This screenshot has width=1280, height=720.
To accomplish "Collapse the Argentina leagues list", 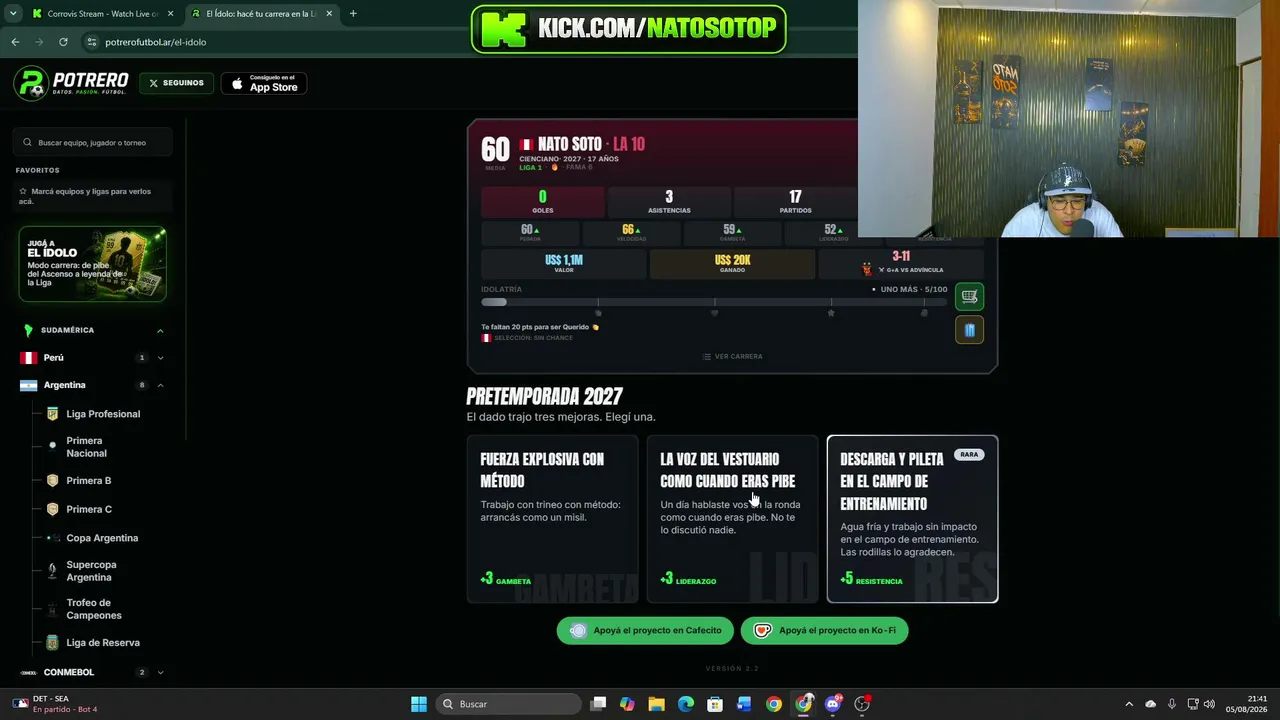I will (160, 385).
